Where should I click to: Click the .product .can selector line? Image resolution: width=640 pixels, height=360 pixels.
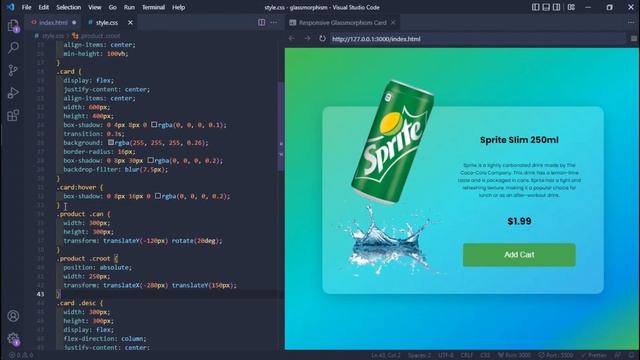pos(84,214)
